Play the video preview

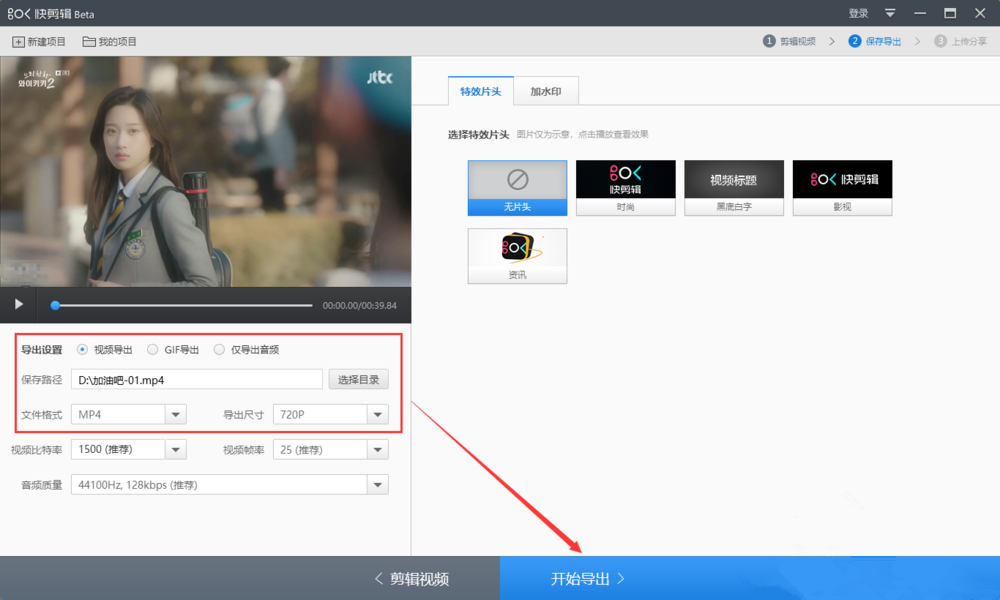coord(18,305)
